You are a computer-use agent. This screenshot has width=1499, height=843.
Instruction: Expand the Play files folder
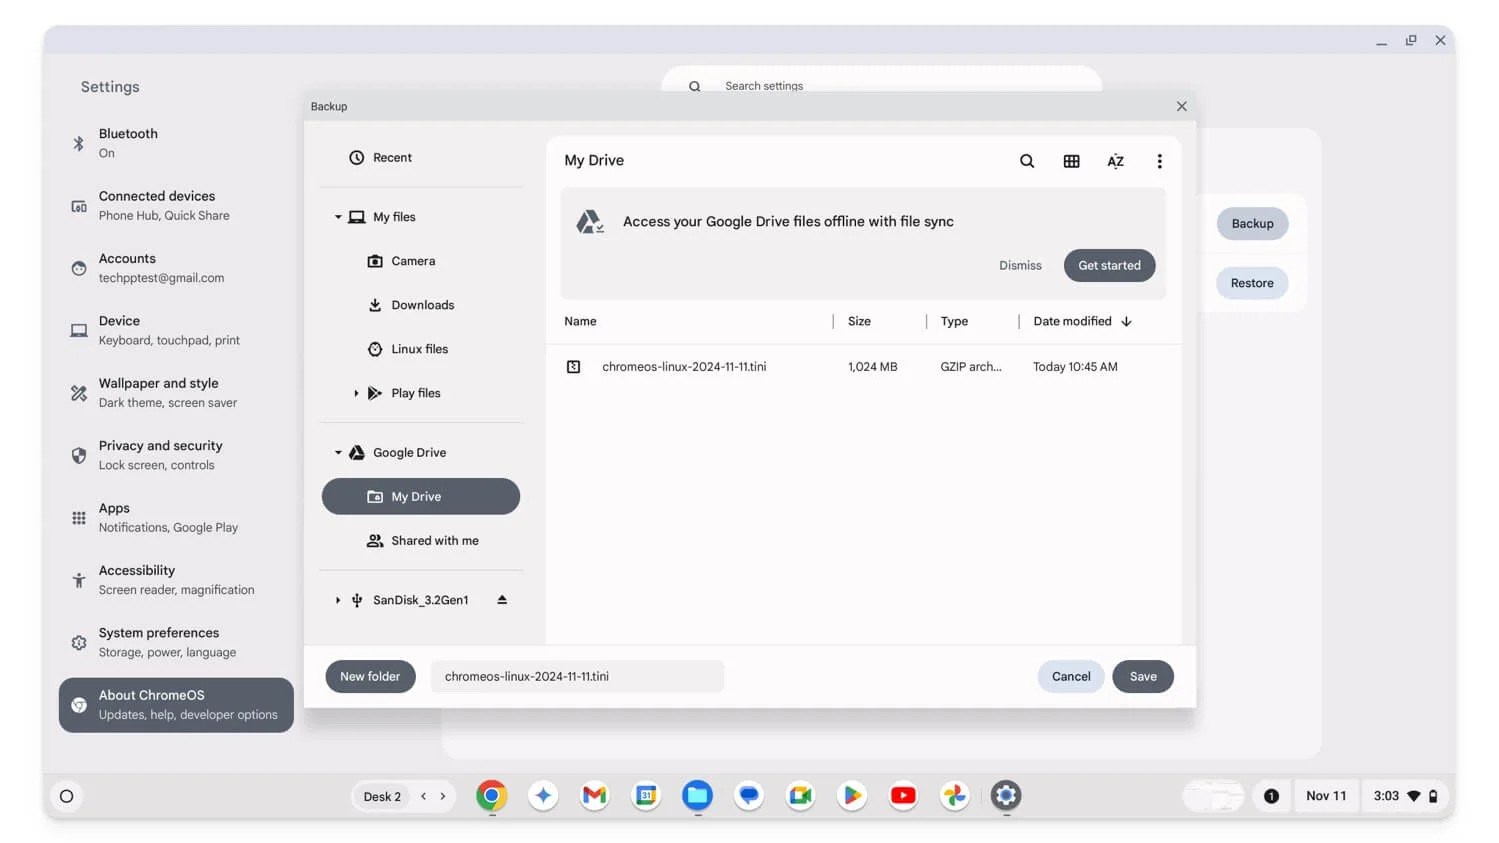point(356,393)
